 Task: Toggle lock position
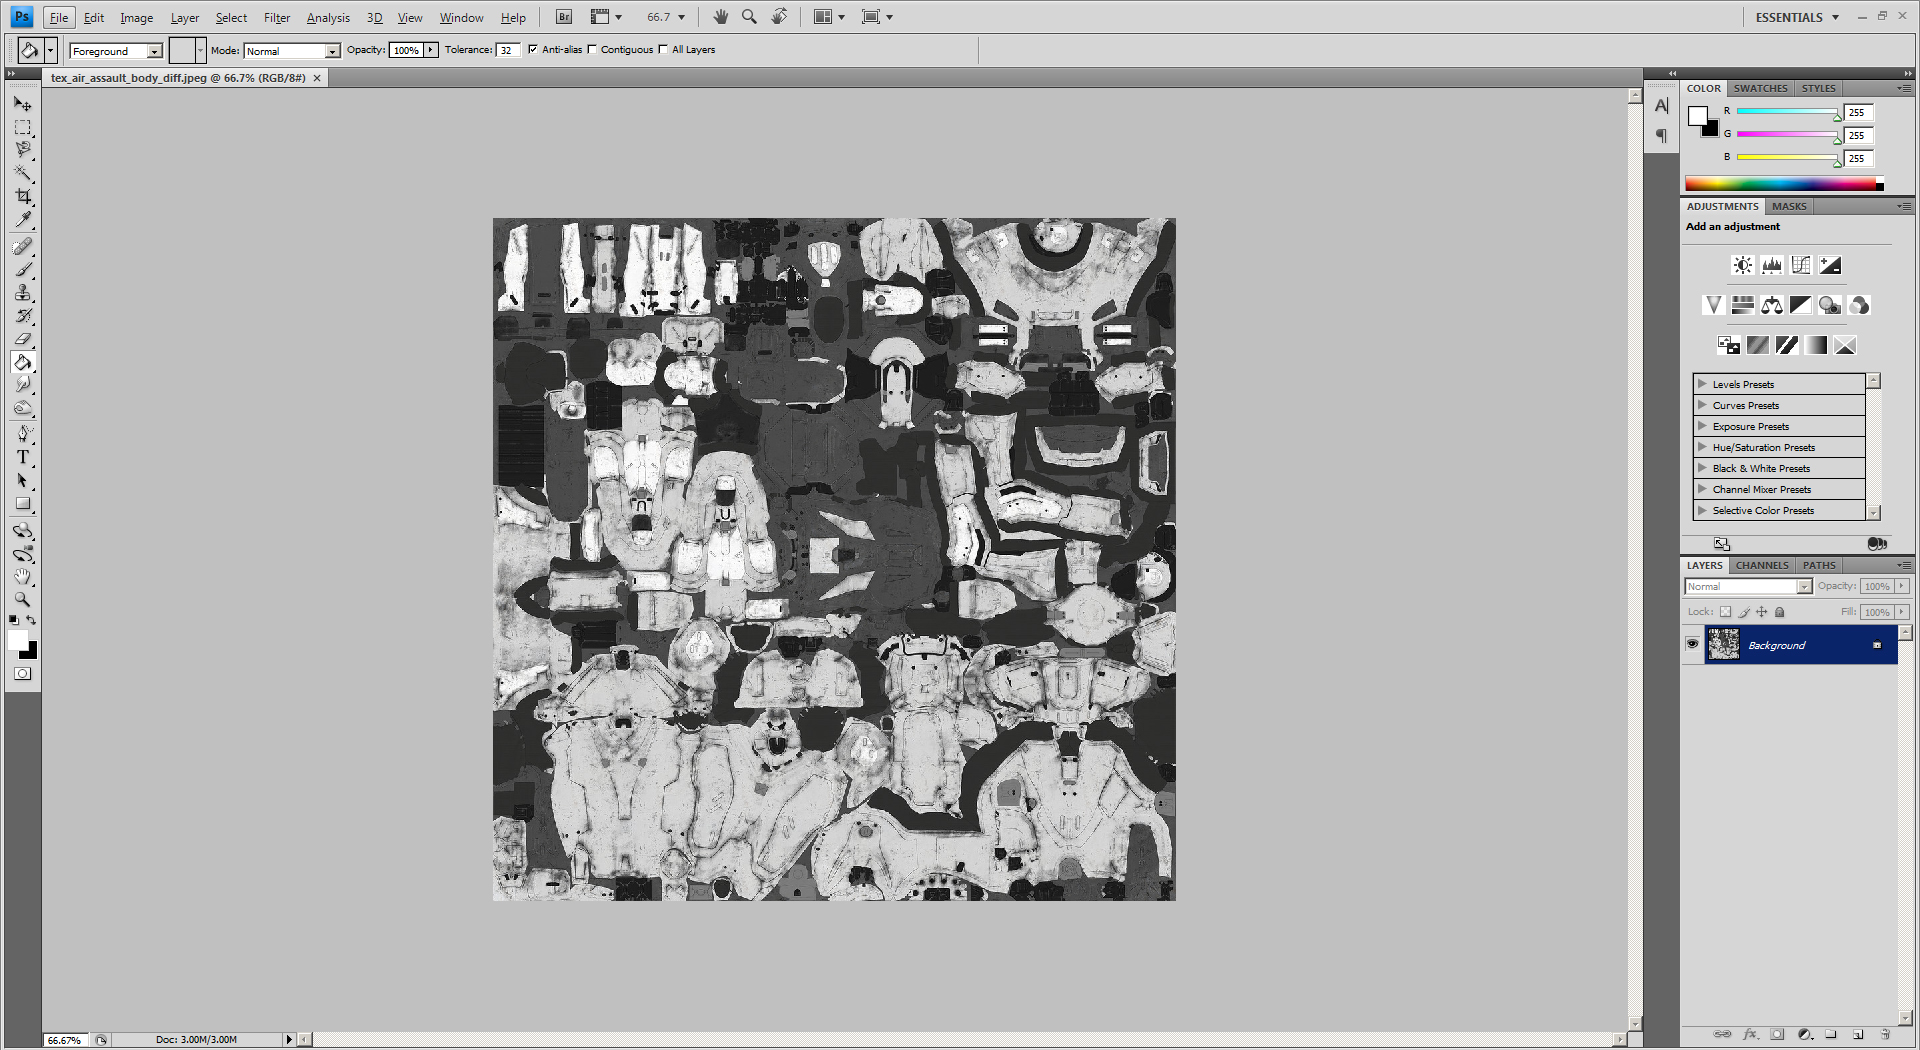(x=1762, y=612)
